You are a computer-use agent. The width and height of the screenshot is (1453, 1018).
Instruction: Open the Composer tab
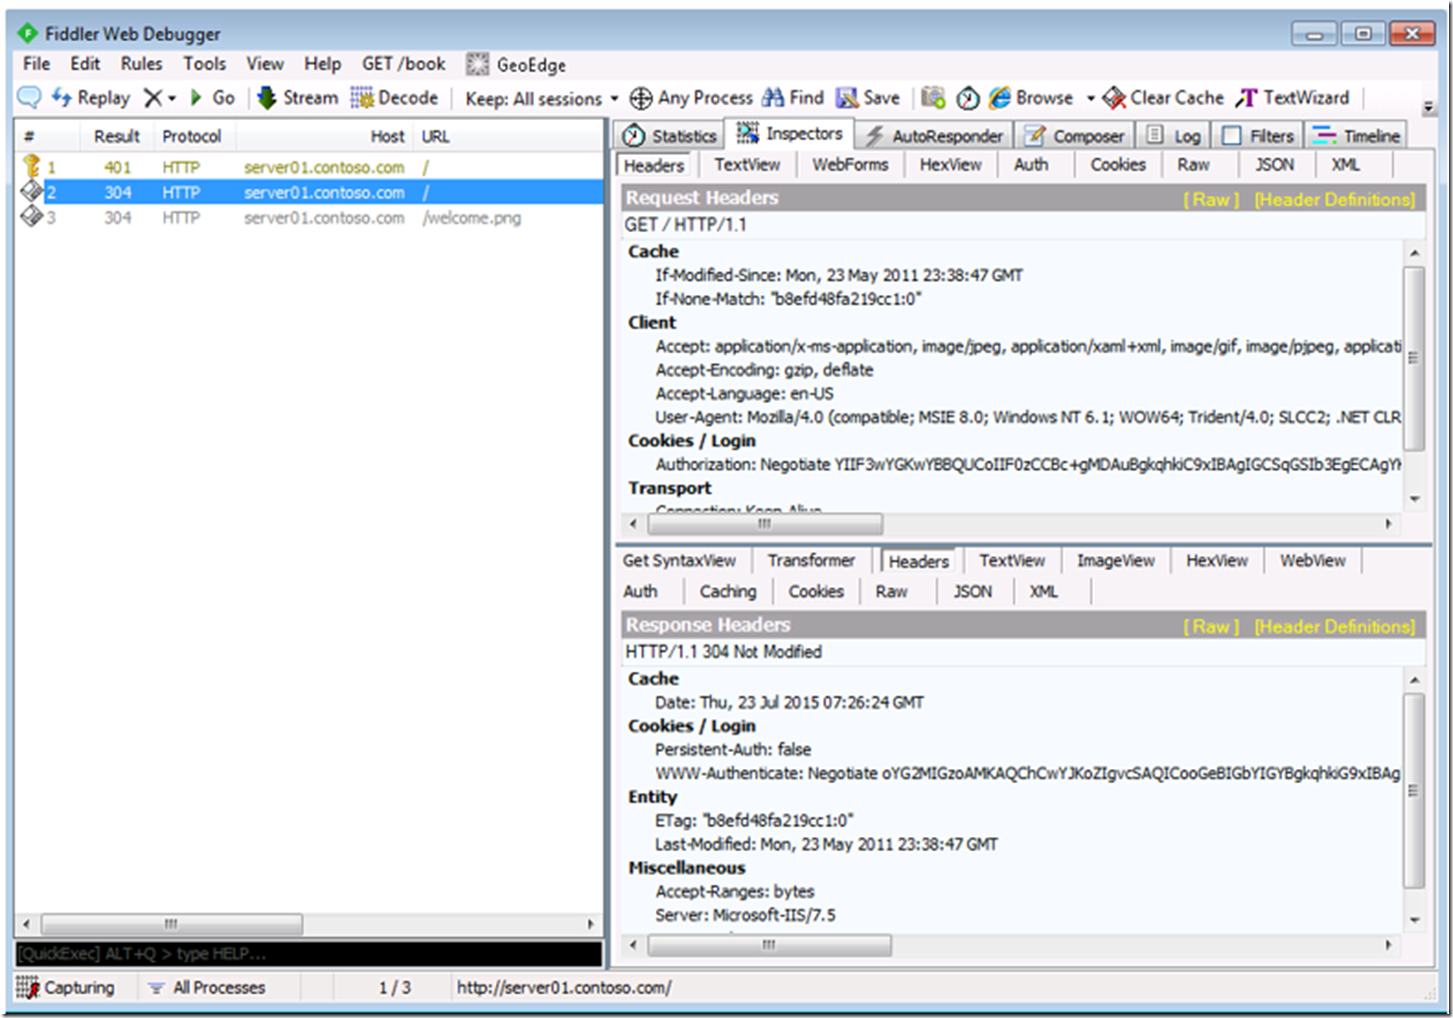tap(1074, 136)
